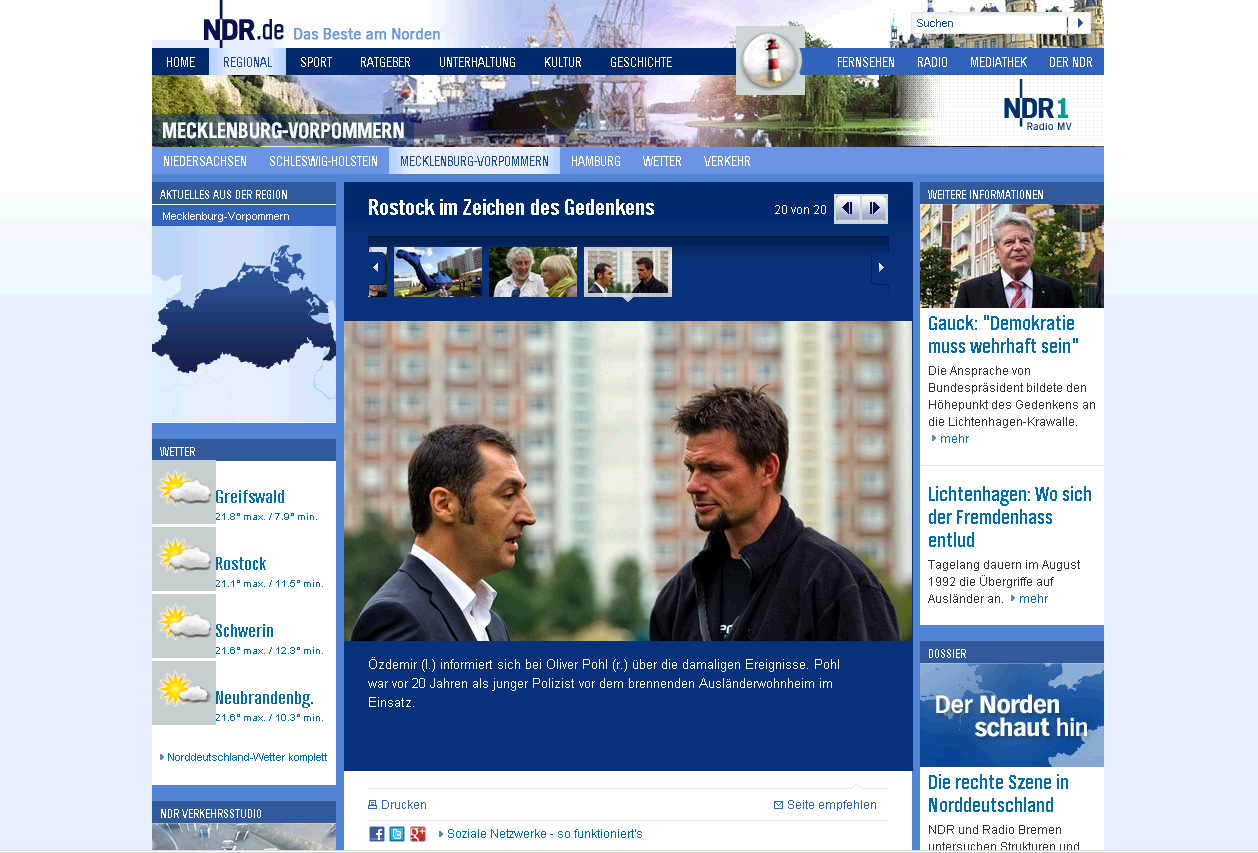Click the NDR.de logo
The height and width of the screenshot is (853, 1258).
tap(244, 30)
